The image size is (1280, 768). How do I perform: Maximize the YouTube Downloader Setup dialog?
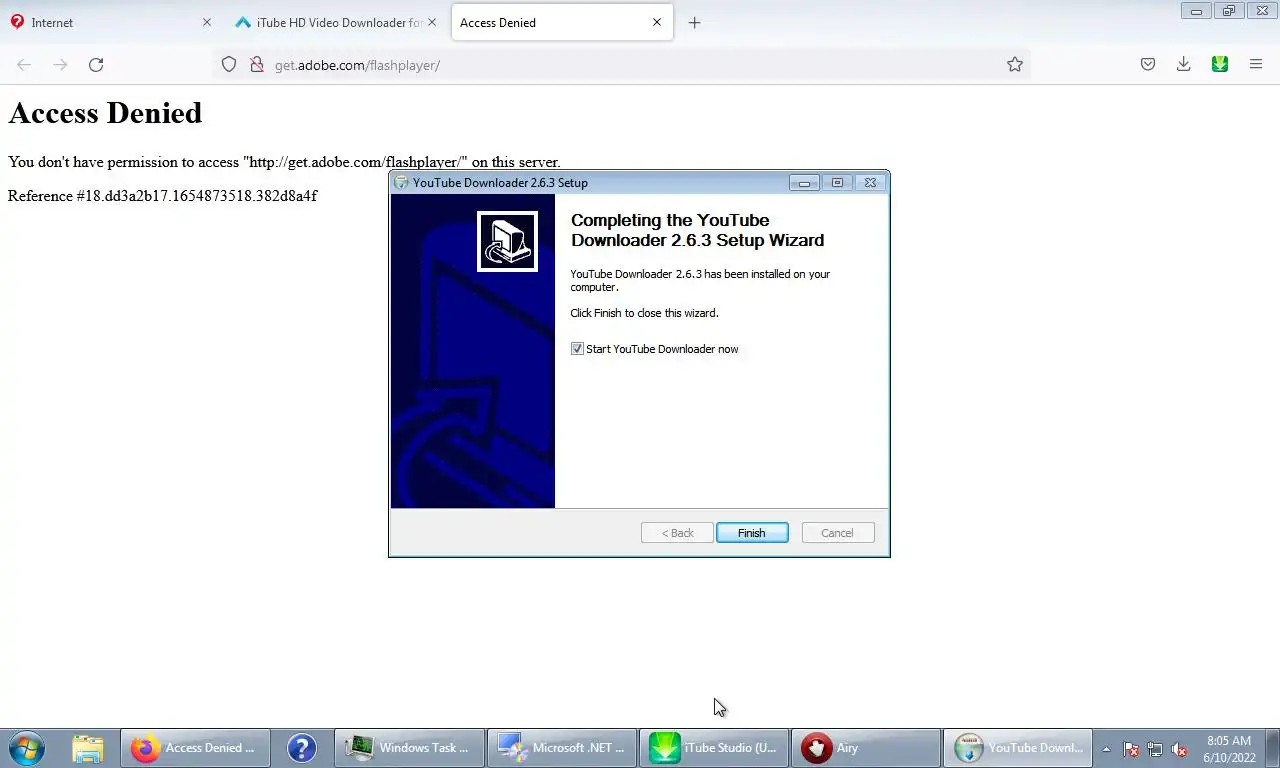837,182
